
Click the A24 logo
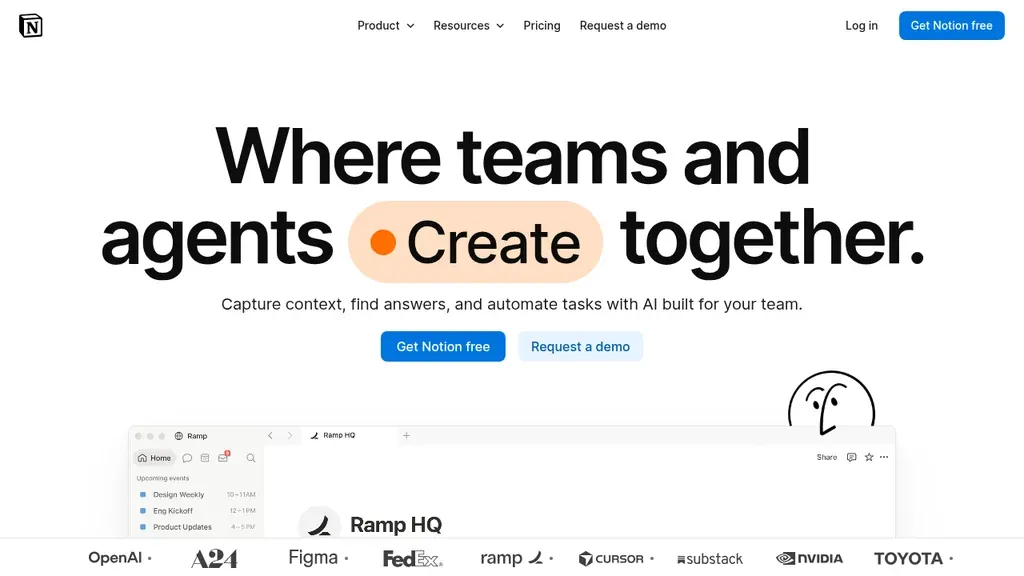click(x=214, y=558)
